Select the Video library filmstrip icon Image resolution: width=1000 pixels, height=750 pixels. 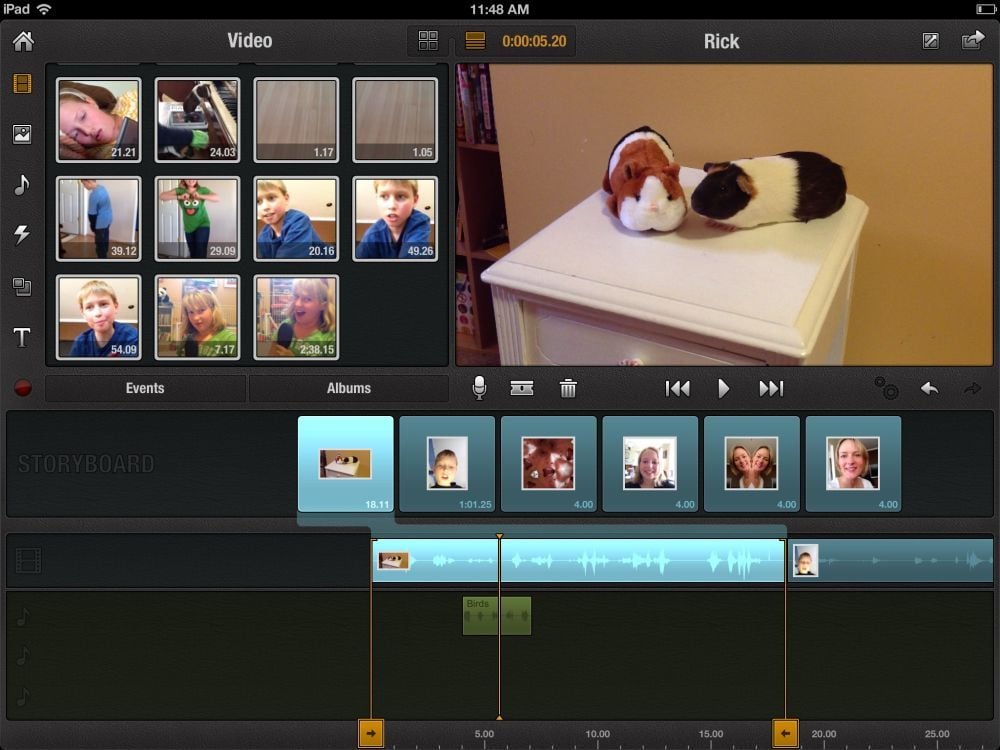[x=22, y=84]
